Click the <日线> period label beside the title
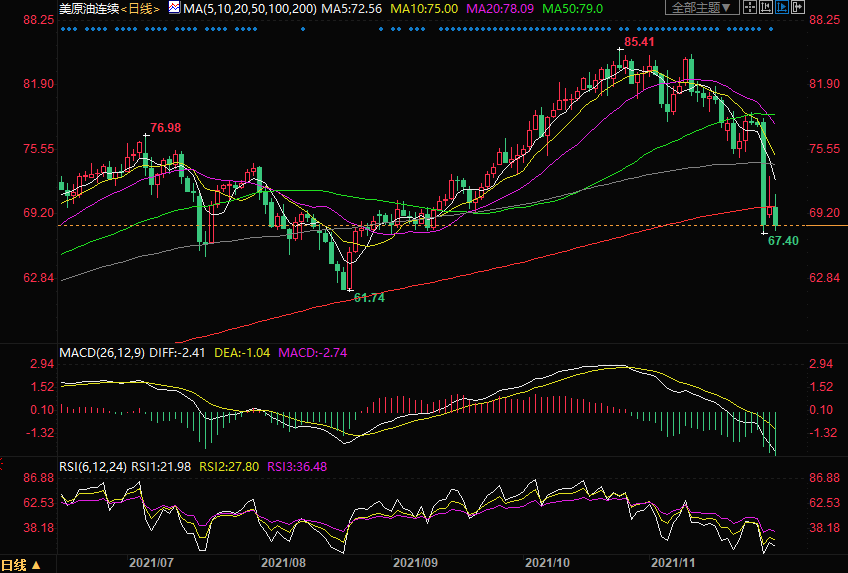 142,8
